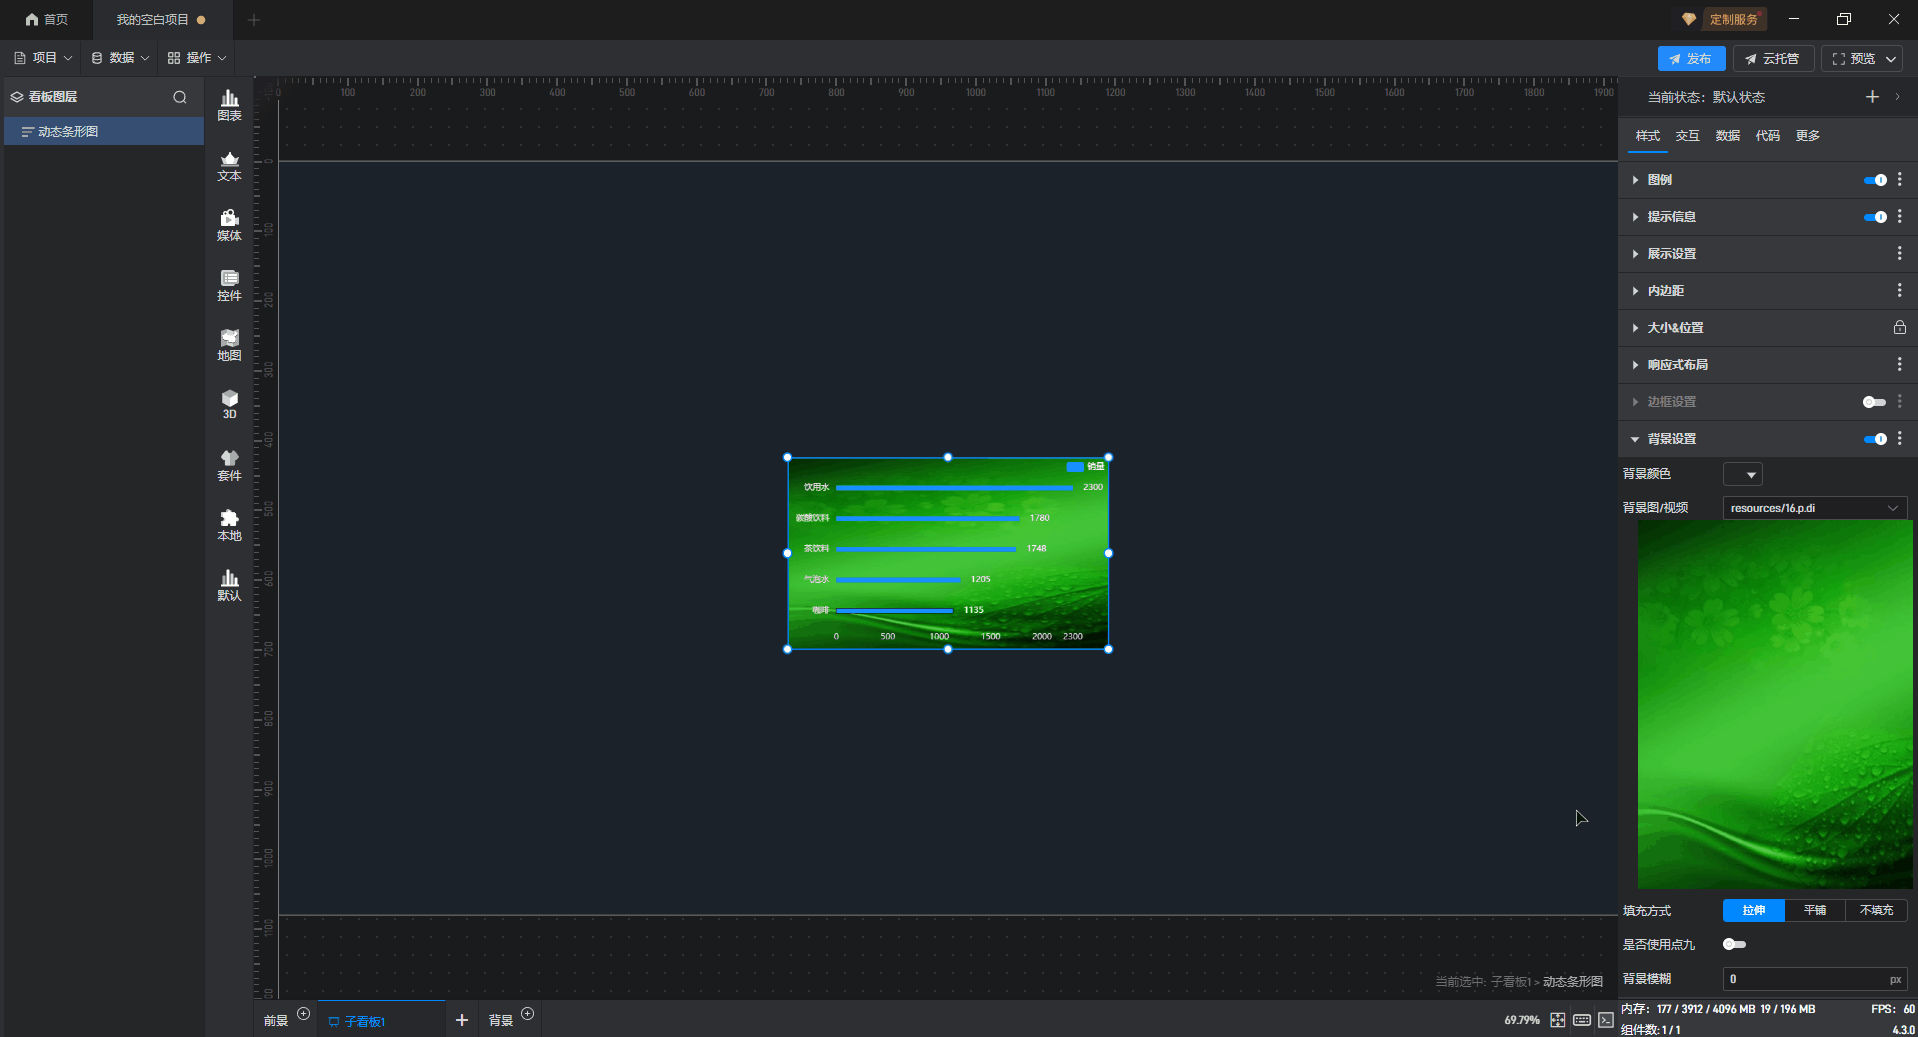Click the lock icon beside 大小&位置

tap(1899, 328)
